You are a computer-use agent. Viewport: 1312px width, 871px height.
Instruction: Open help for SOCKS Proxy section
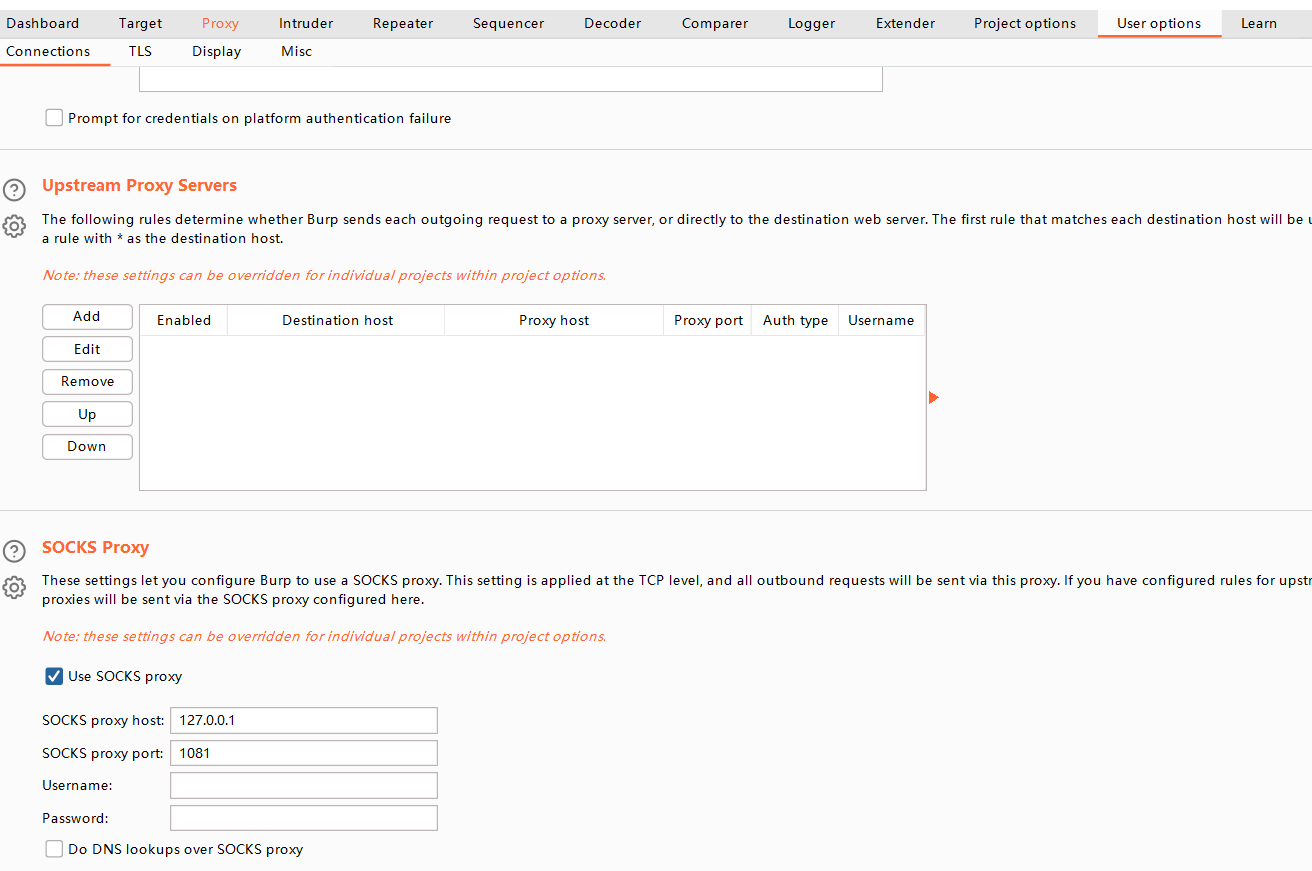tap(14, 551)
